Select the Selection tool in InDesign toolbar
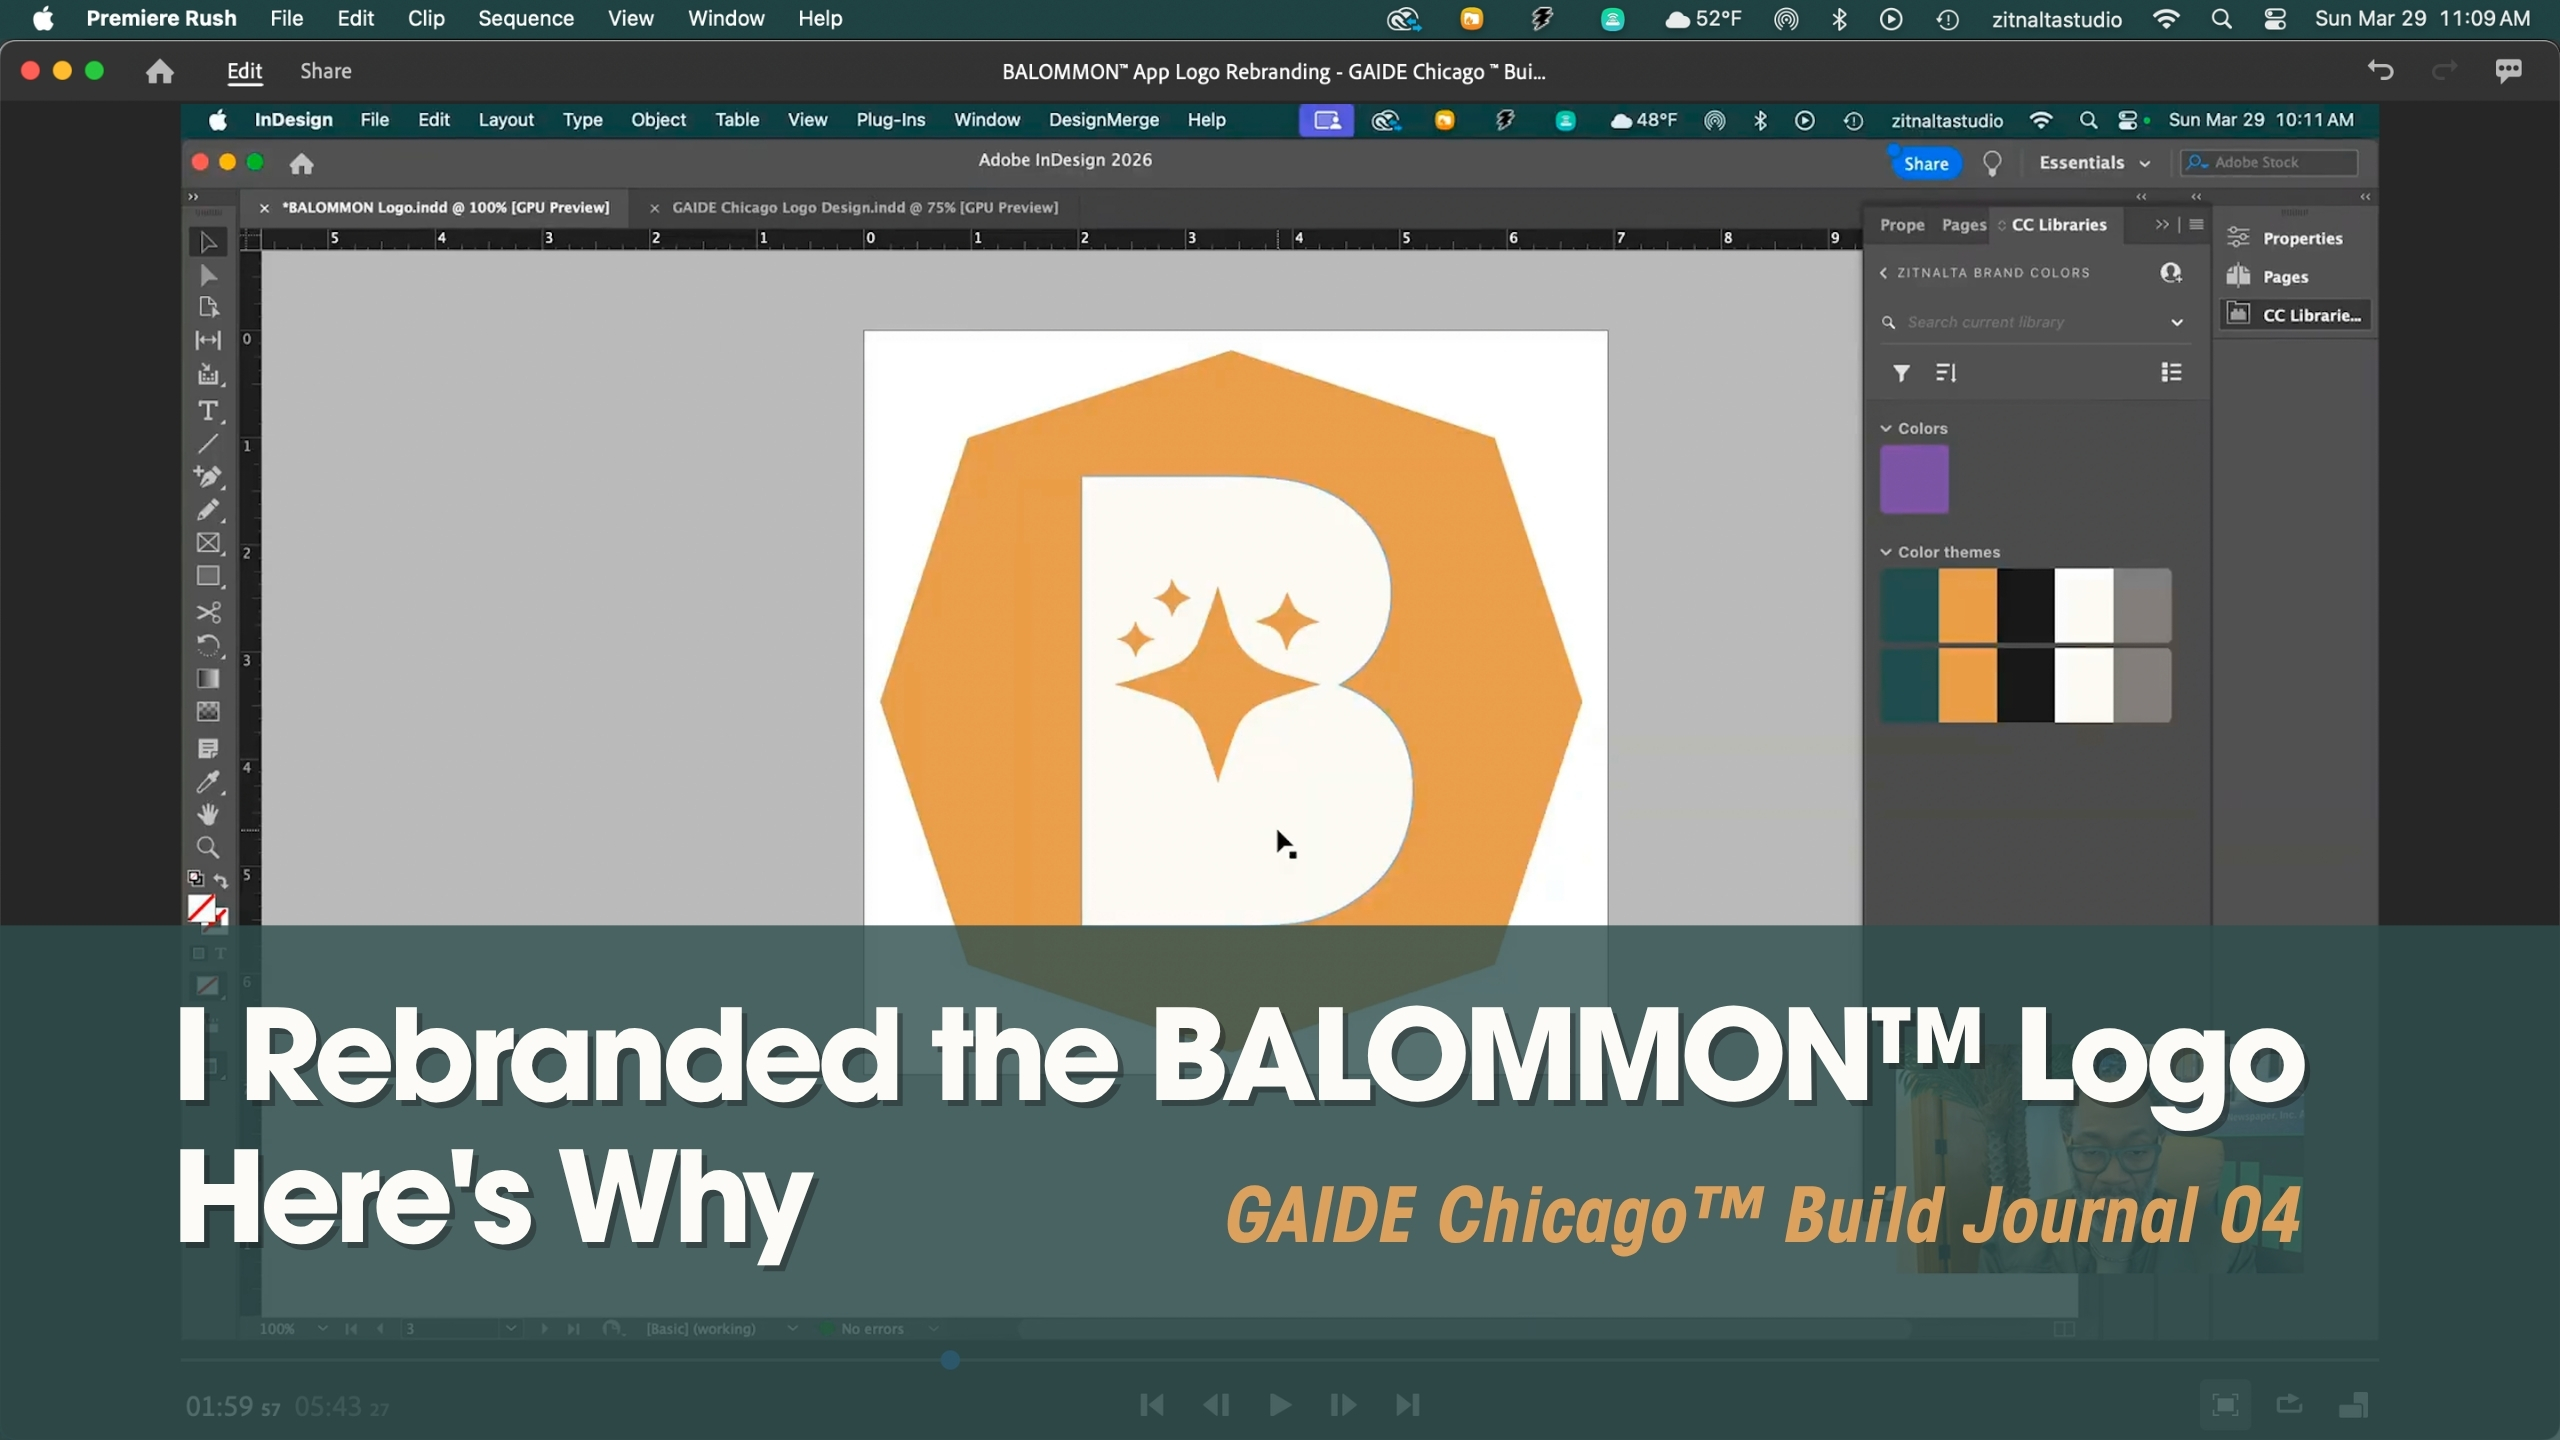The height and width of the screenshot is (1440, 2560). coord(208,242)
